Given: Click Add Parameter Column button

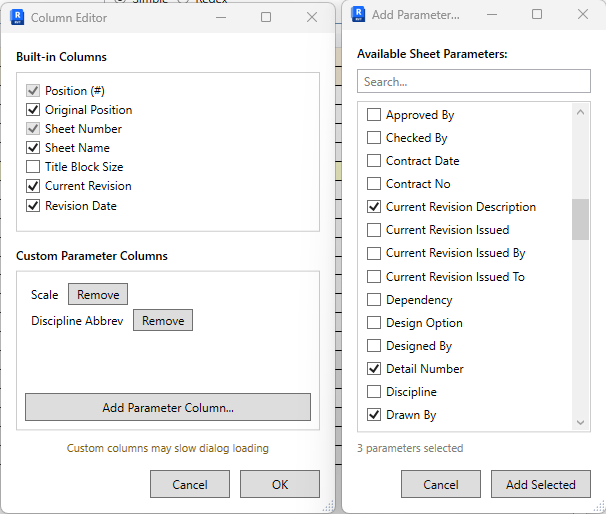Looking at the screenshot, I should (168, 407).
